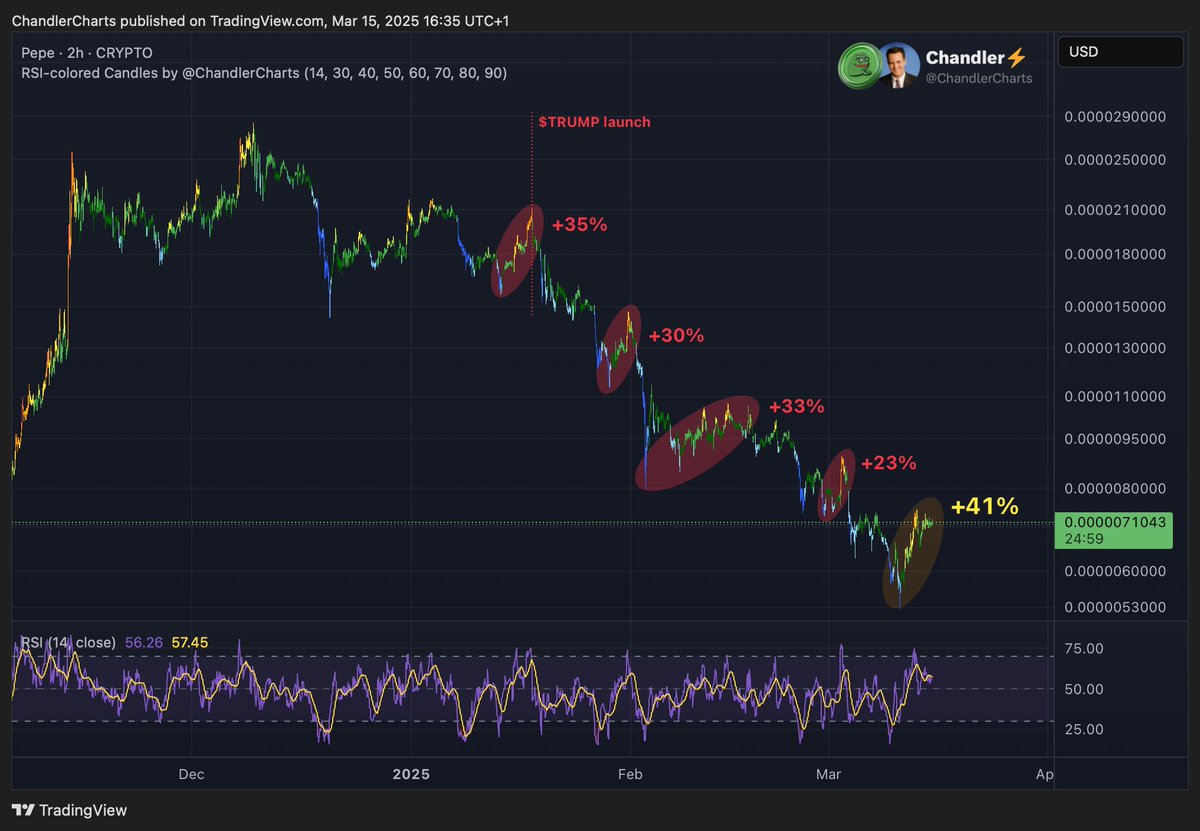Click the 0.0000250000 price axis label

[1115, 160]
